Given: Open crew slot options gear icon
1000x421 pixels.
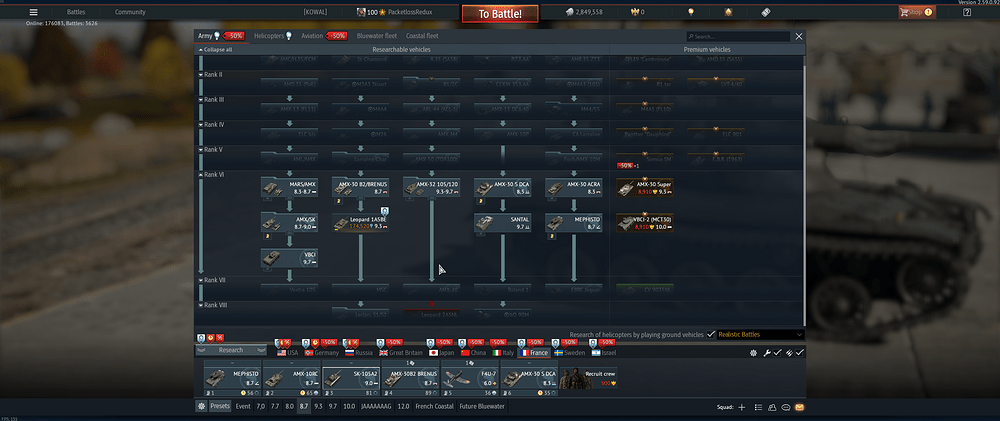Looking at the screenshot, I should click(753, 353).
